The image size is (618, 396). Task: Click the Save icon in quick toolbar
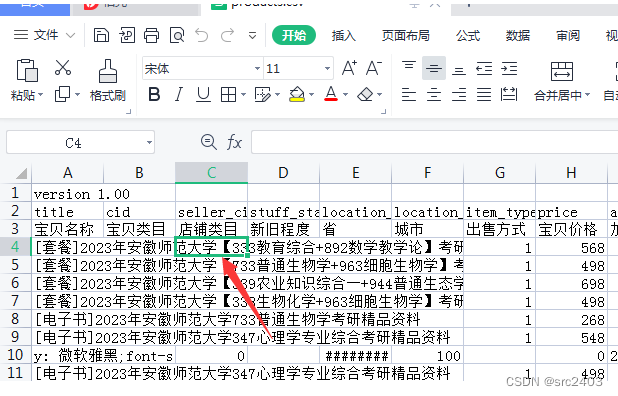(101, 35)
